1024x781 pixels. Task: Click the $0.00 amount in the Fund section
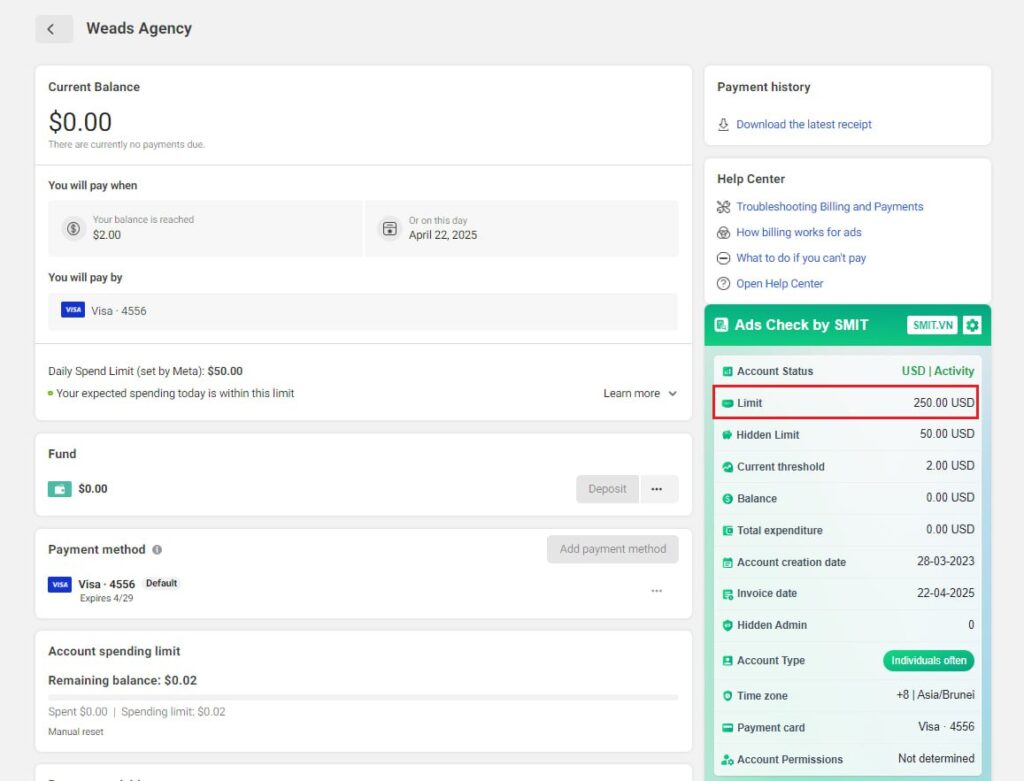[93, 489]
